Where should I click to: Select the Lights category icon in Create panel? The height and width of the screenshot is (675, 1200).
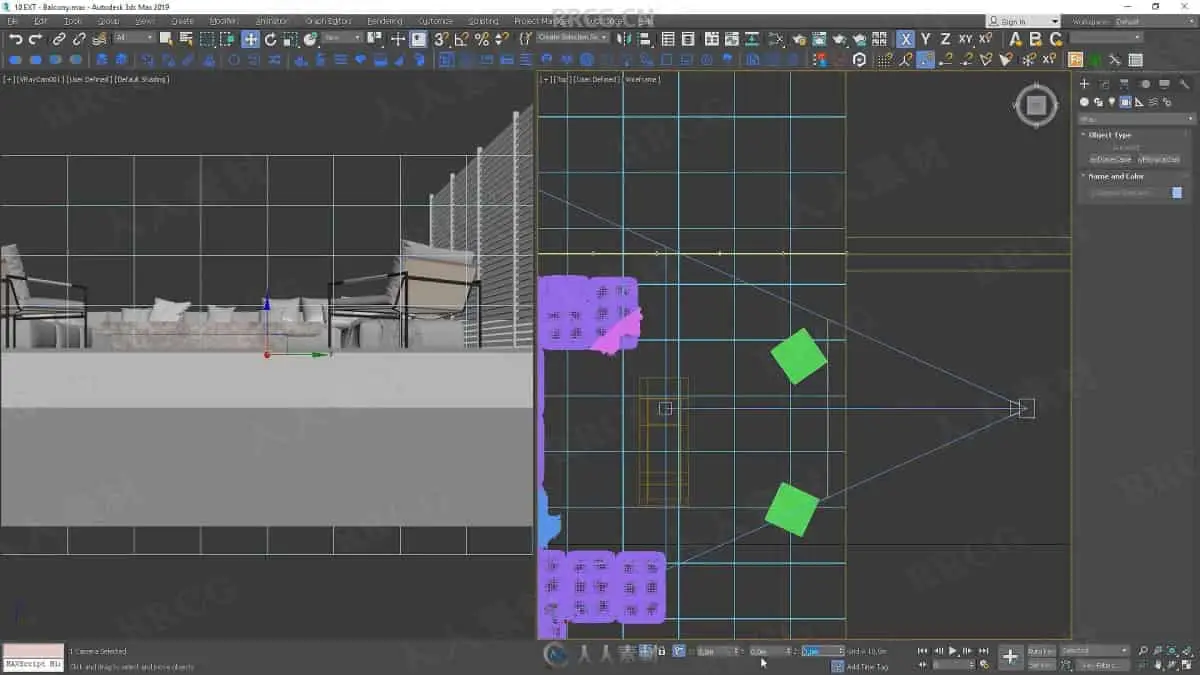coord(1112,102)
